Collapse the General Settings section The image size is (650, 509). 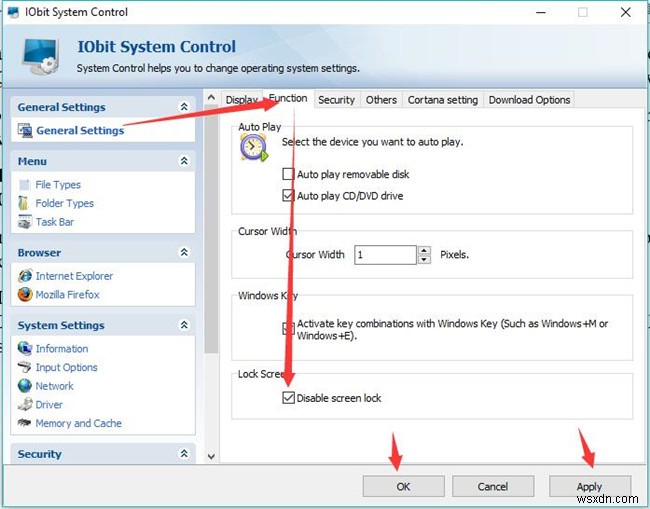184,107
